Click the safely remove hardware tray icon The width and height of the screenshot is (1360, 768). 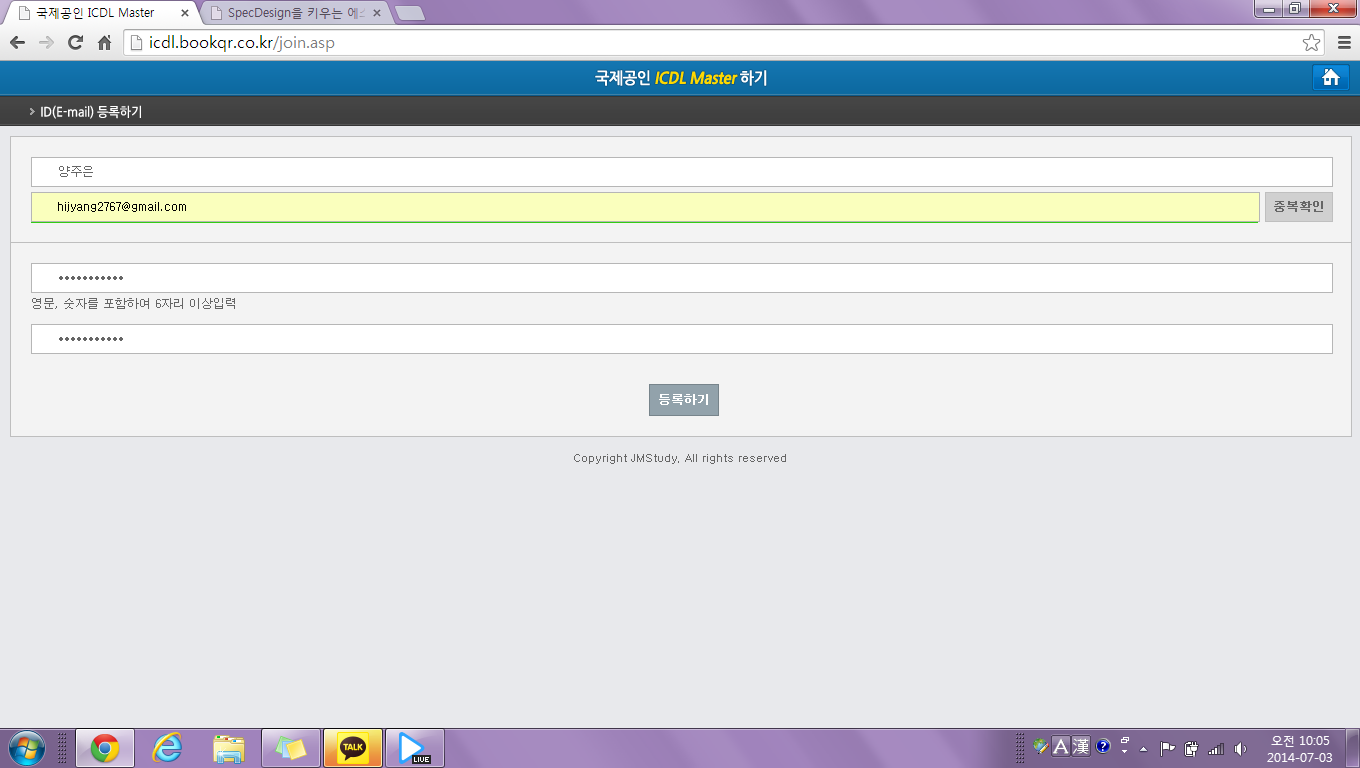coord(1191,748)
